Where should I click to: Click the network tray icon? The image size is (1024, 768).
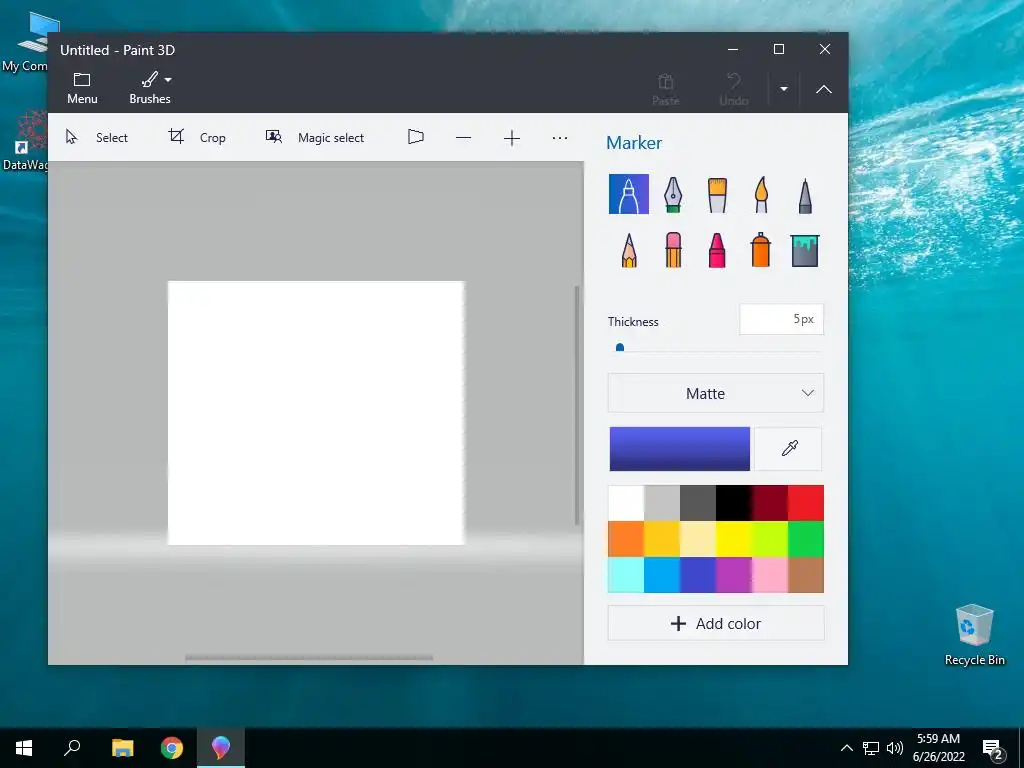(871, 748)
